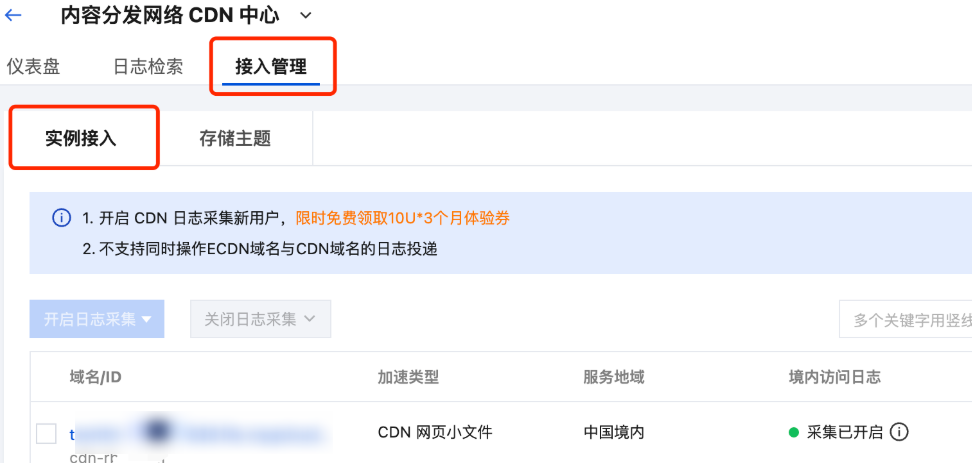This screenshot has height=463, width=972.
Task: Click the 加速类型 column header
Action: [408, 377]
